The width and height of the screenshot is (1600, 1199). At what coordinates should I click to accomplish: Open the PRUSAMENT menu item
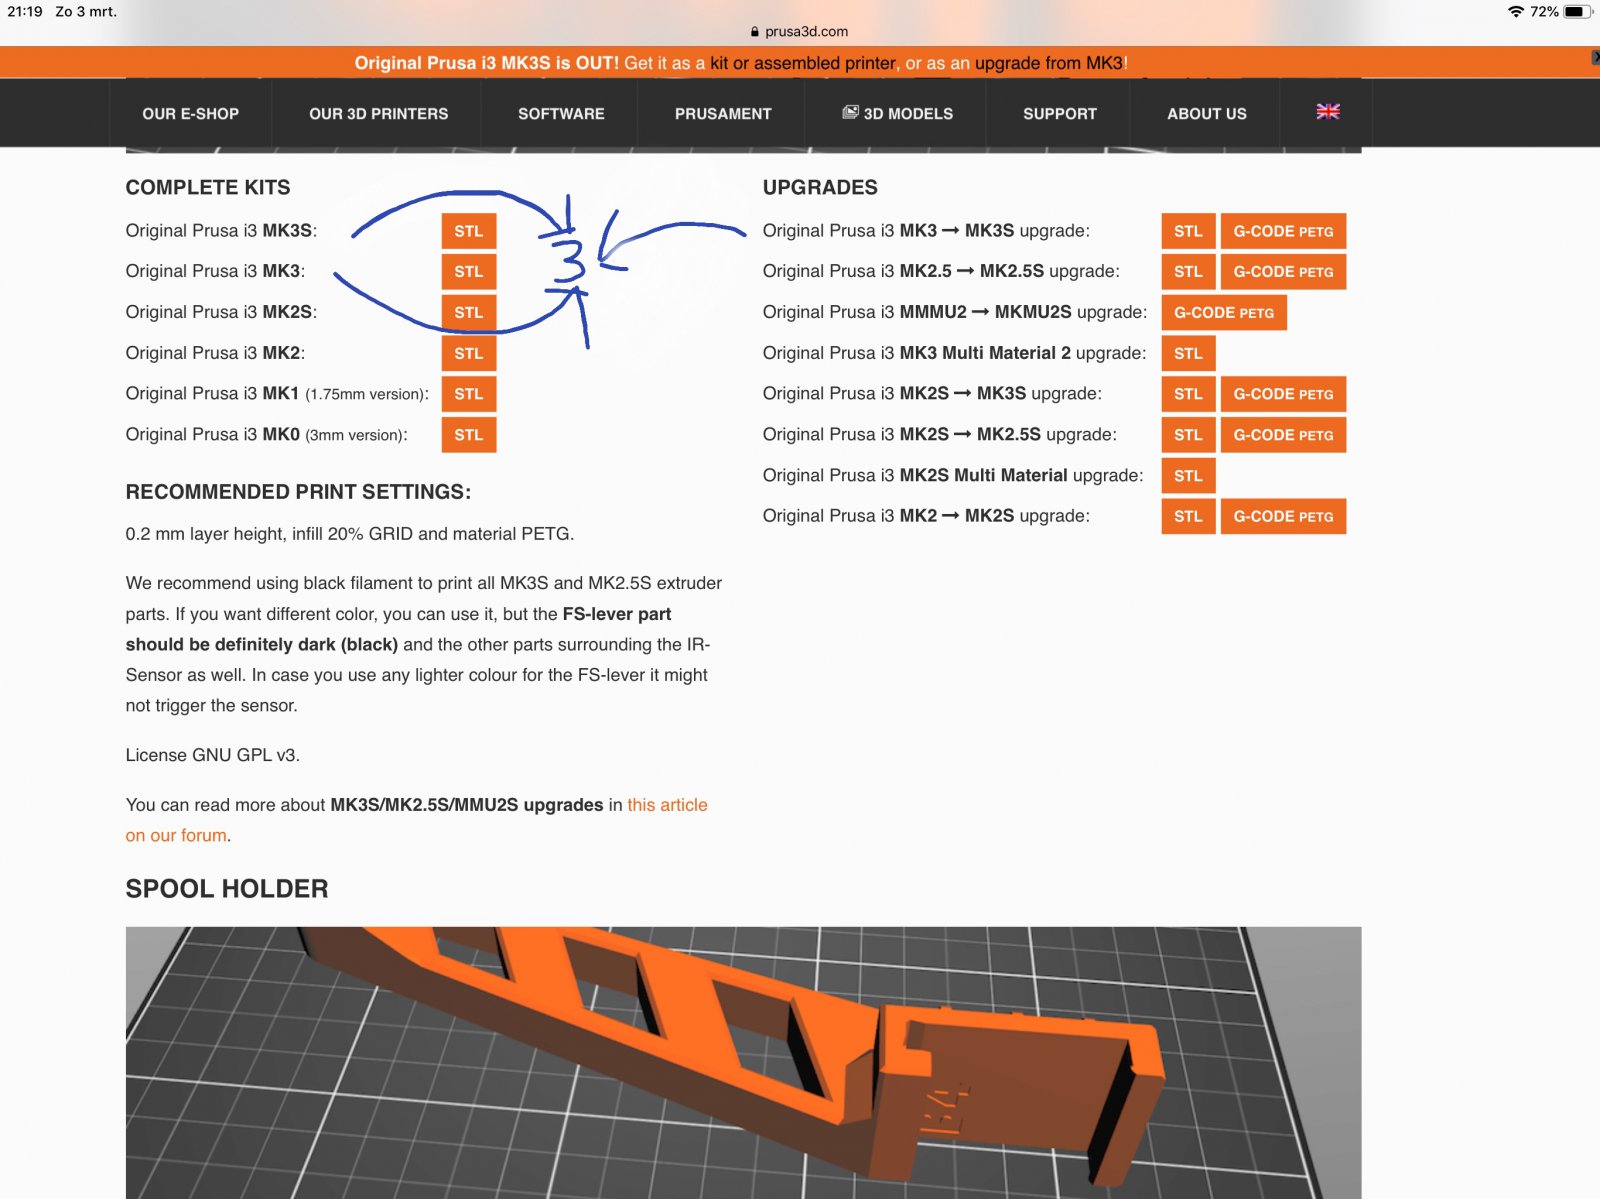click(723, 114)
